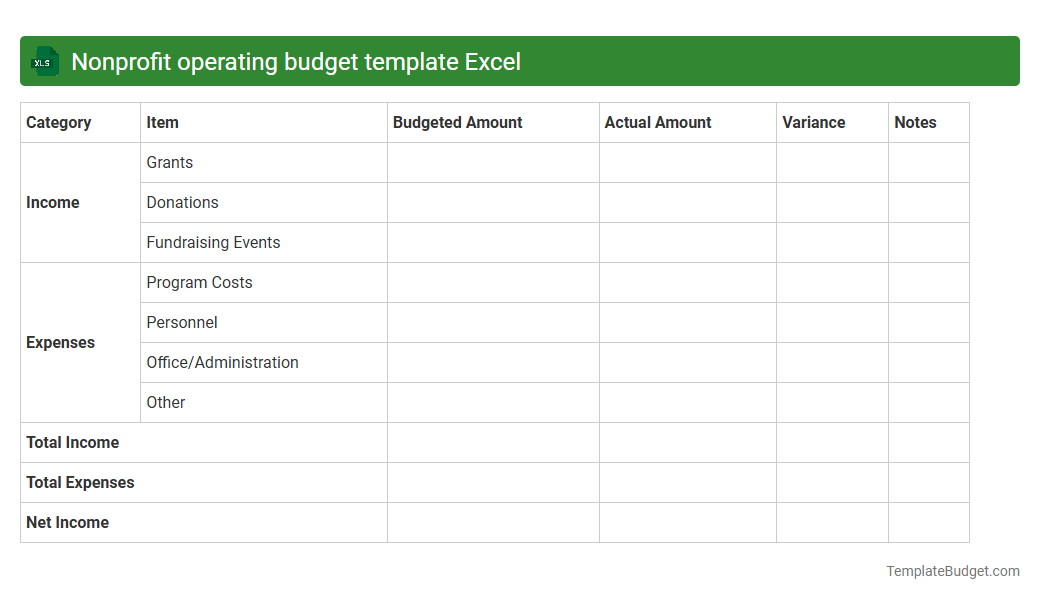
Task: Select the Net Income row label
Action: pos(66,522)
